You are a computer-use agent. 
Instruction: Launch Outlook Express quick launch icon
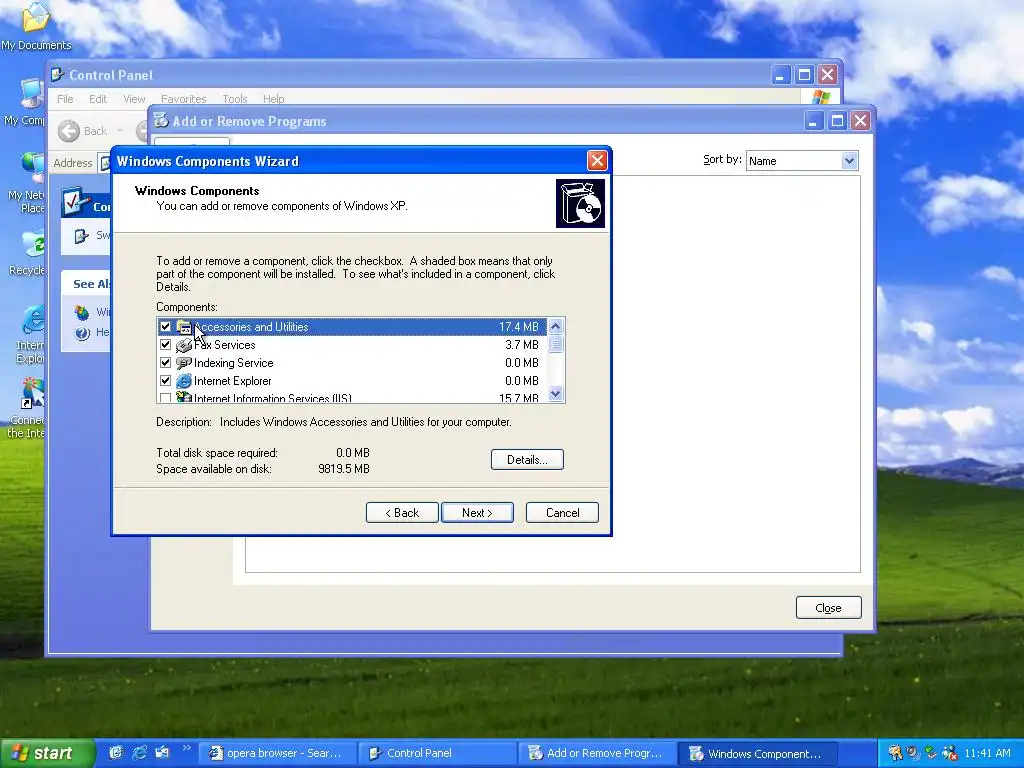[x=162, y=753]
